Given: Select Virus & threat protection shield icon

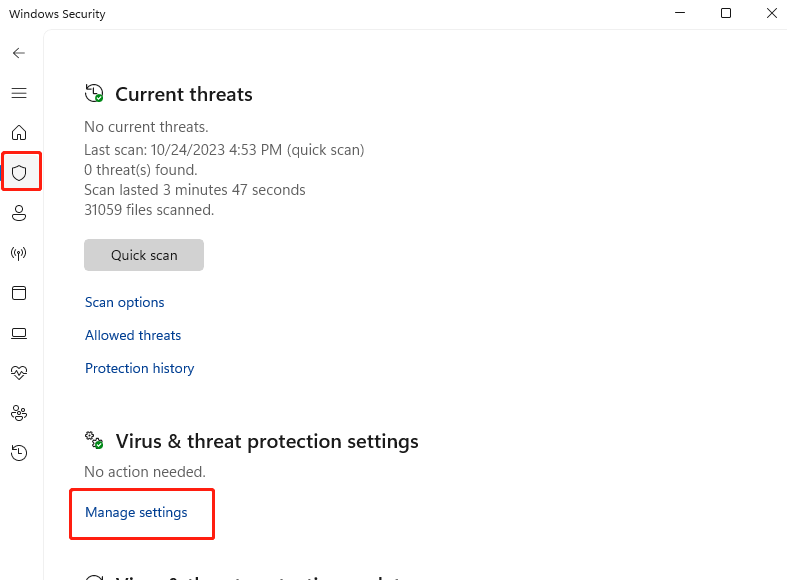Looking at the screenshot, I should click(x=19, y=173).
